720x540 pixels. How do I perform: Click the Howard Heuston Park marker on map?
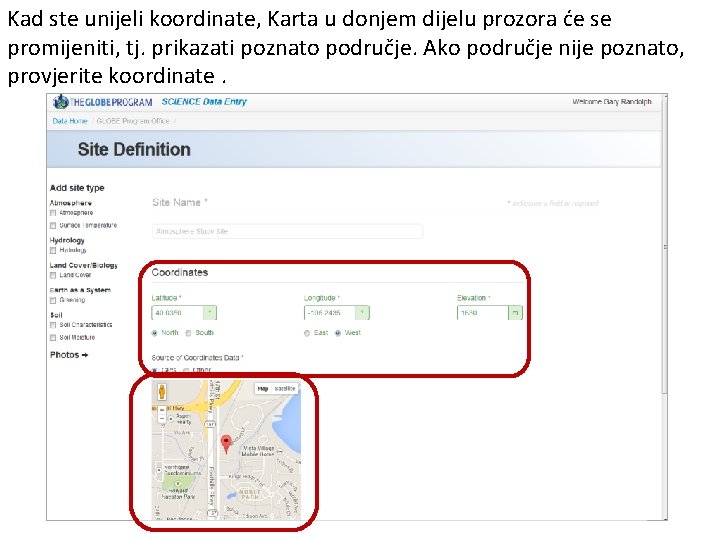click(178, 484)
